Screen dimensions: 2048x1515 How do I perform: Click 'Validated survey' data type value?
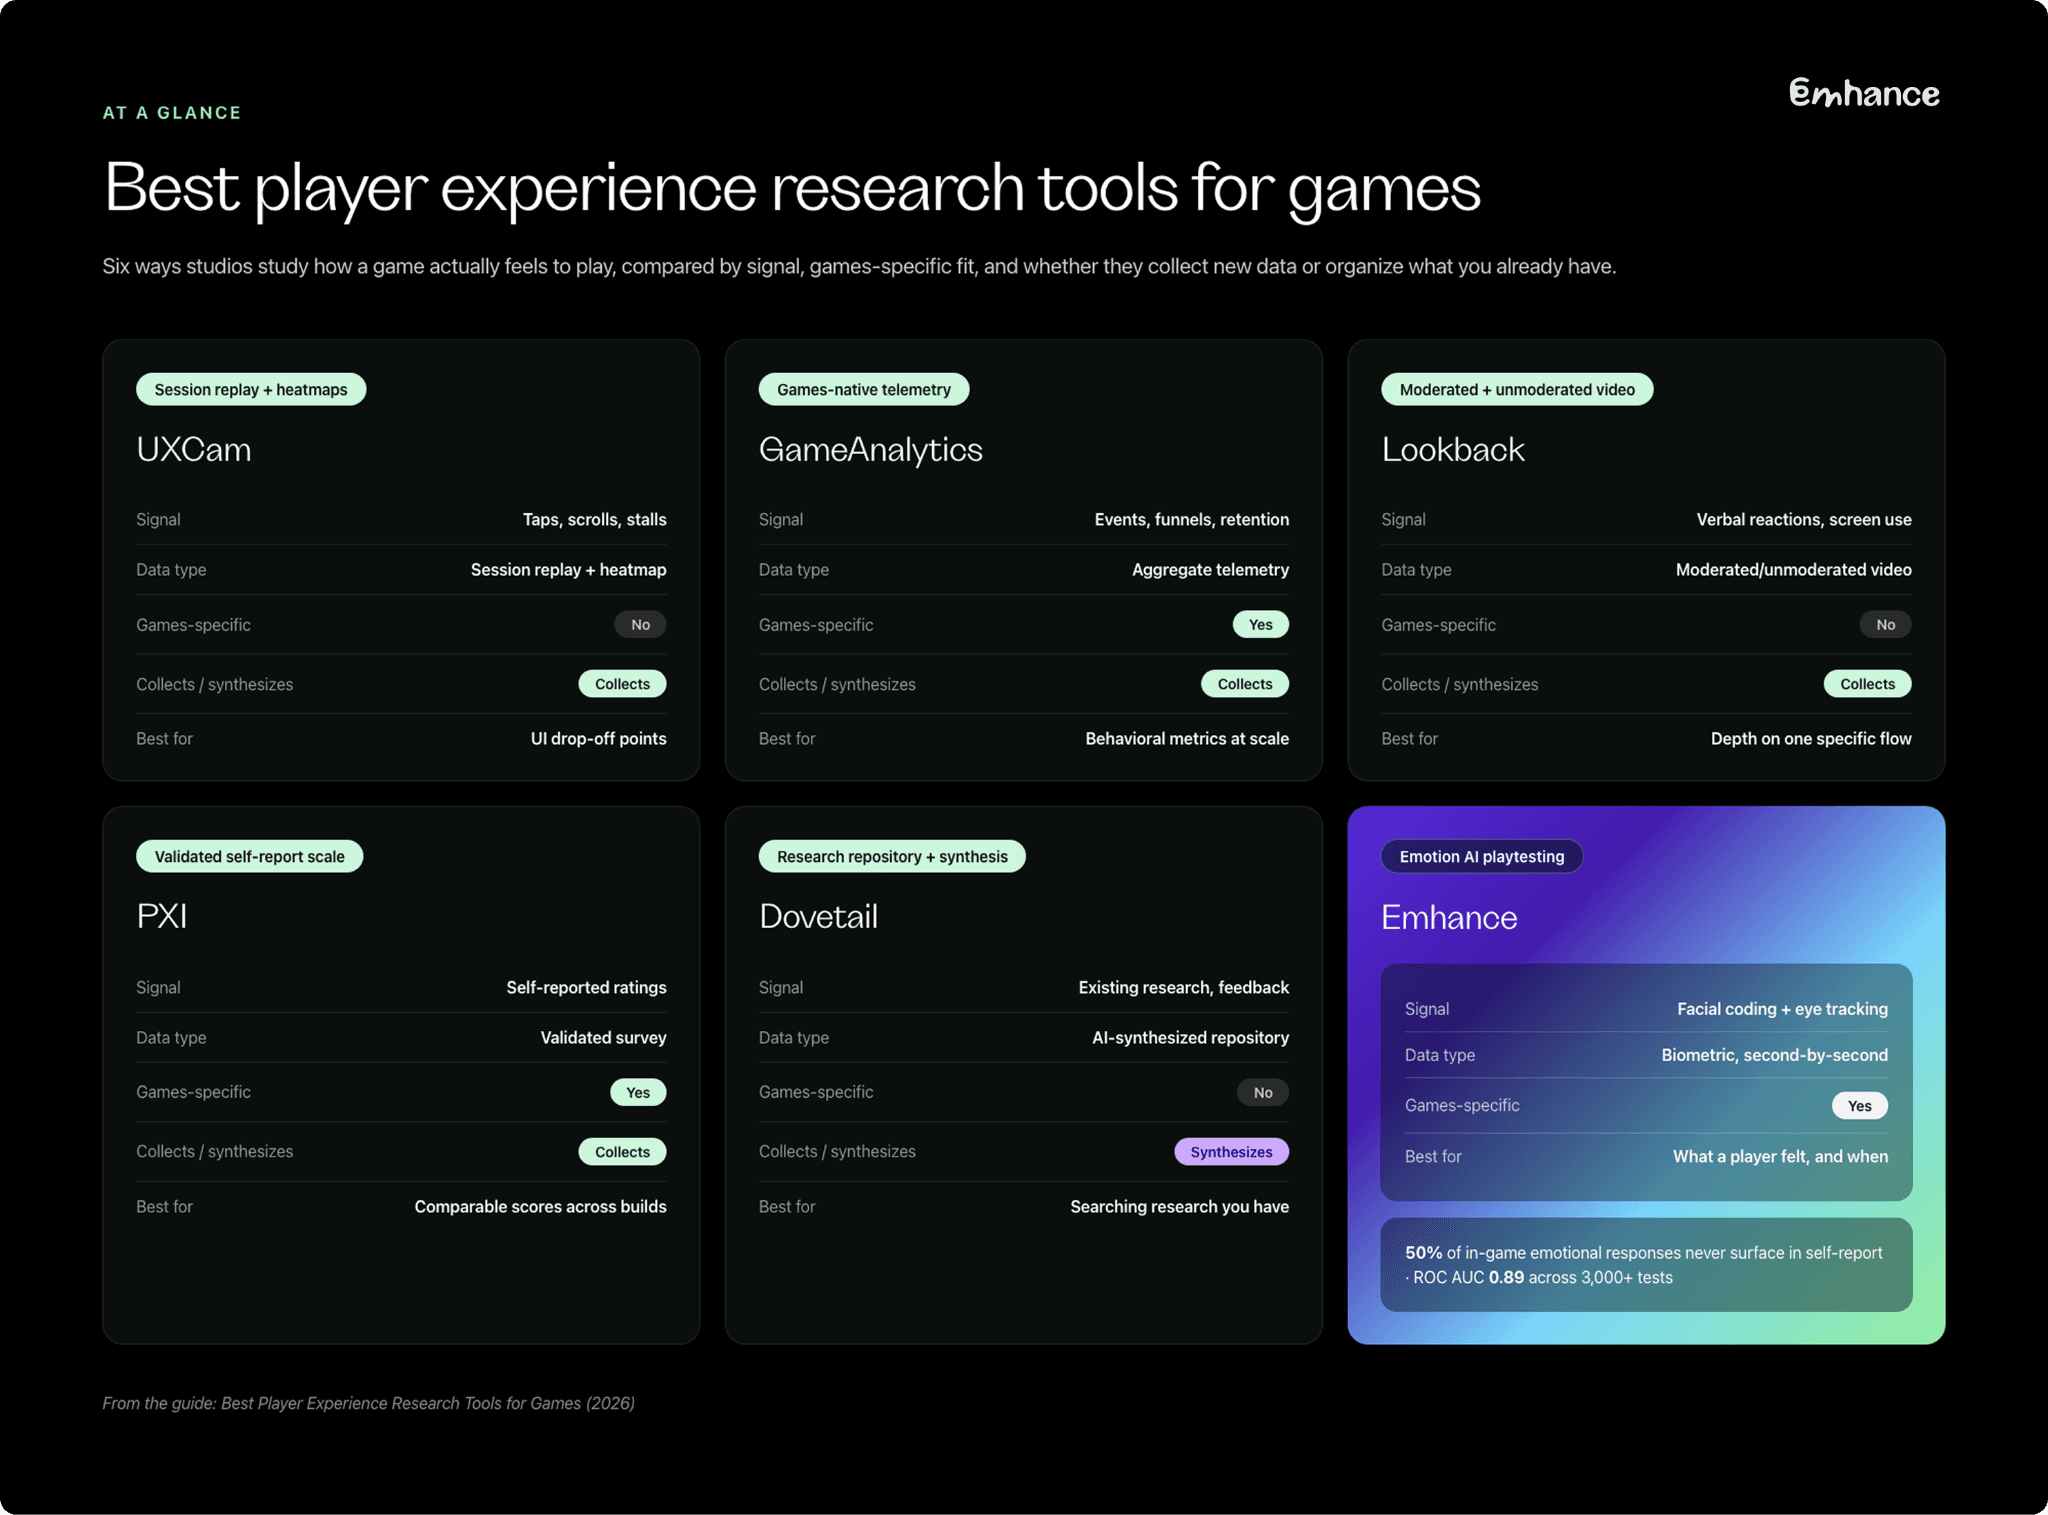603,1037
